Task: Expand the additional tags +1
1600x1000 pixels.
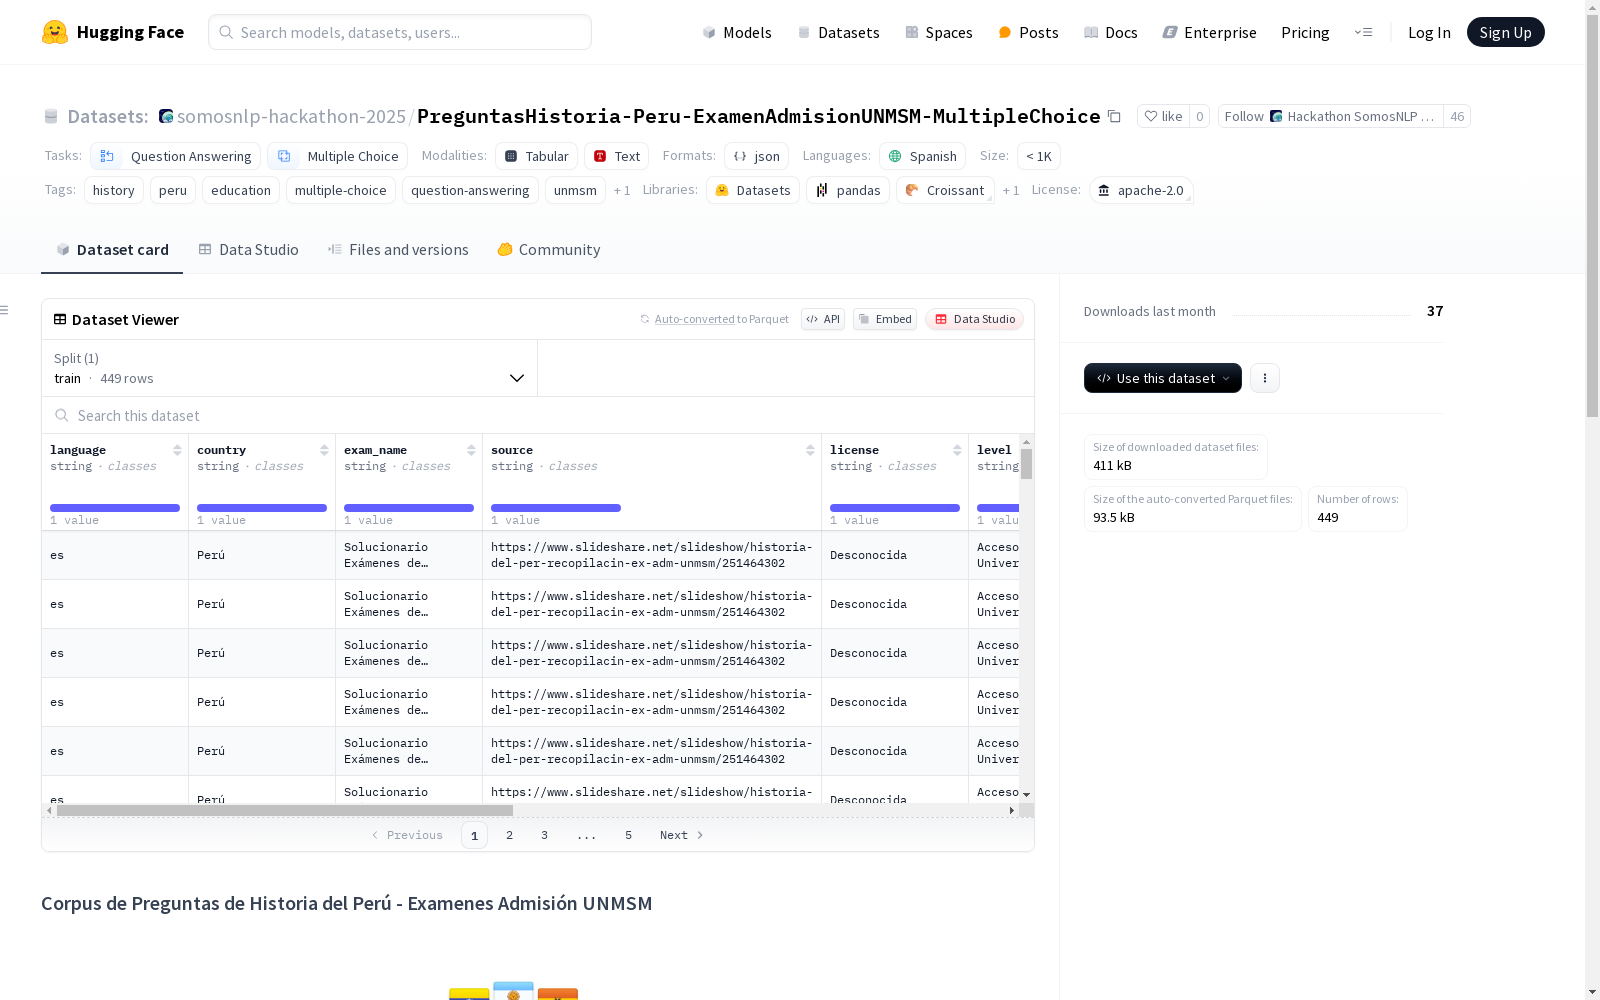Action: pyautogui.click(x=622, y=190)
